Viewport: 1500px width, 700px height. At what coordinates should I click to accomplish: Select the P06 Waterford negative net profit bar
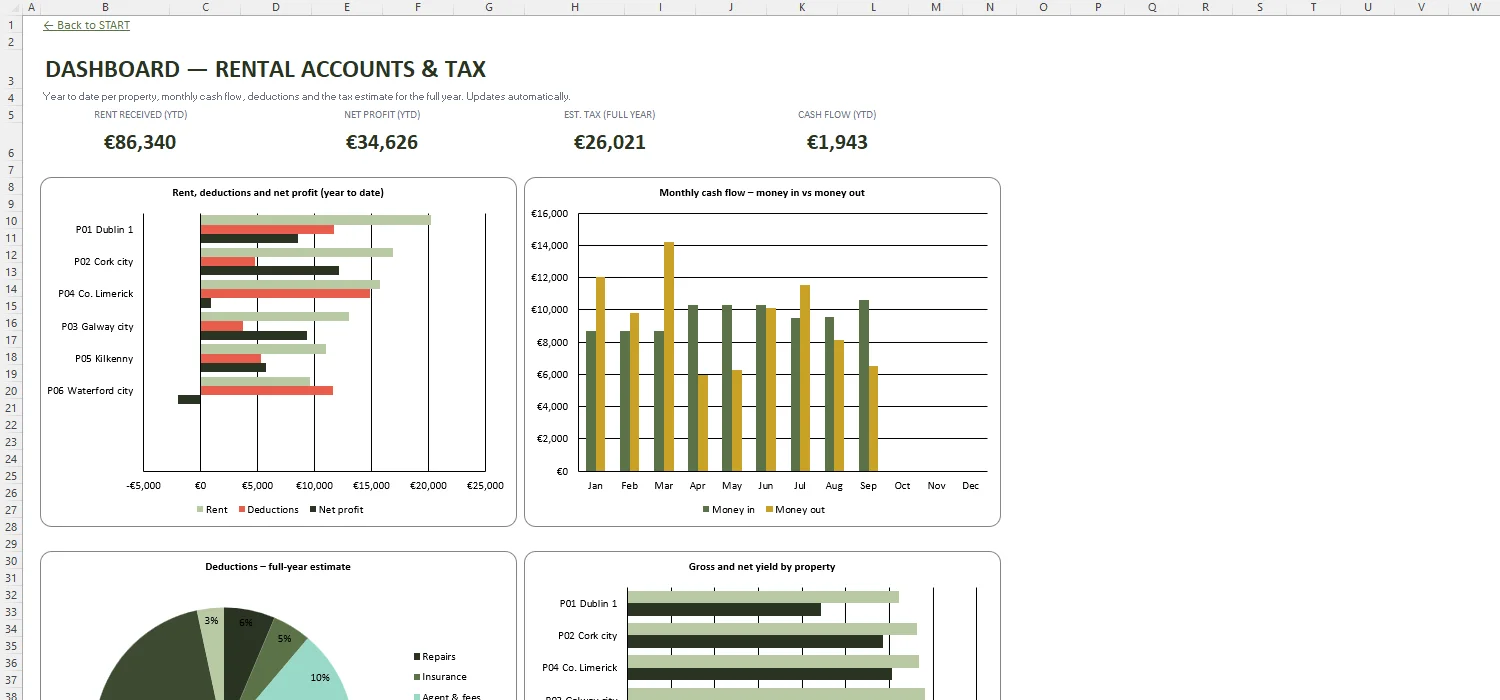coord(189,400)
